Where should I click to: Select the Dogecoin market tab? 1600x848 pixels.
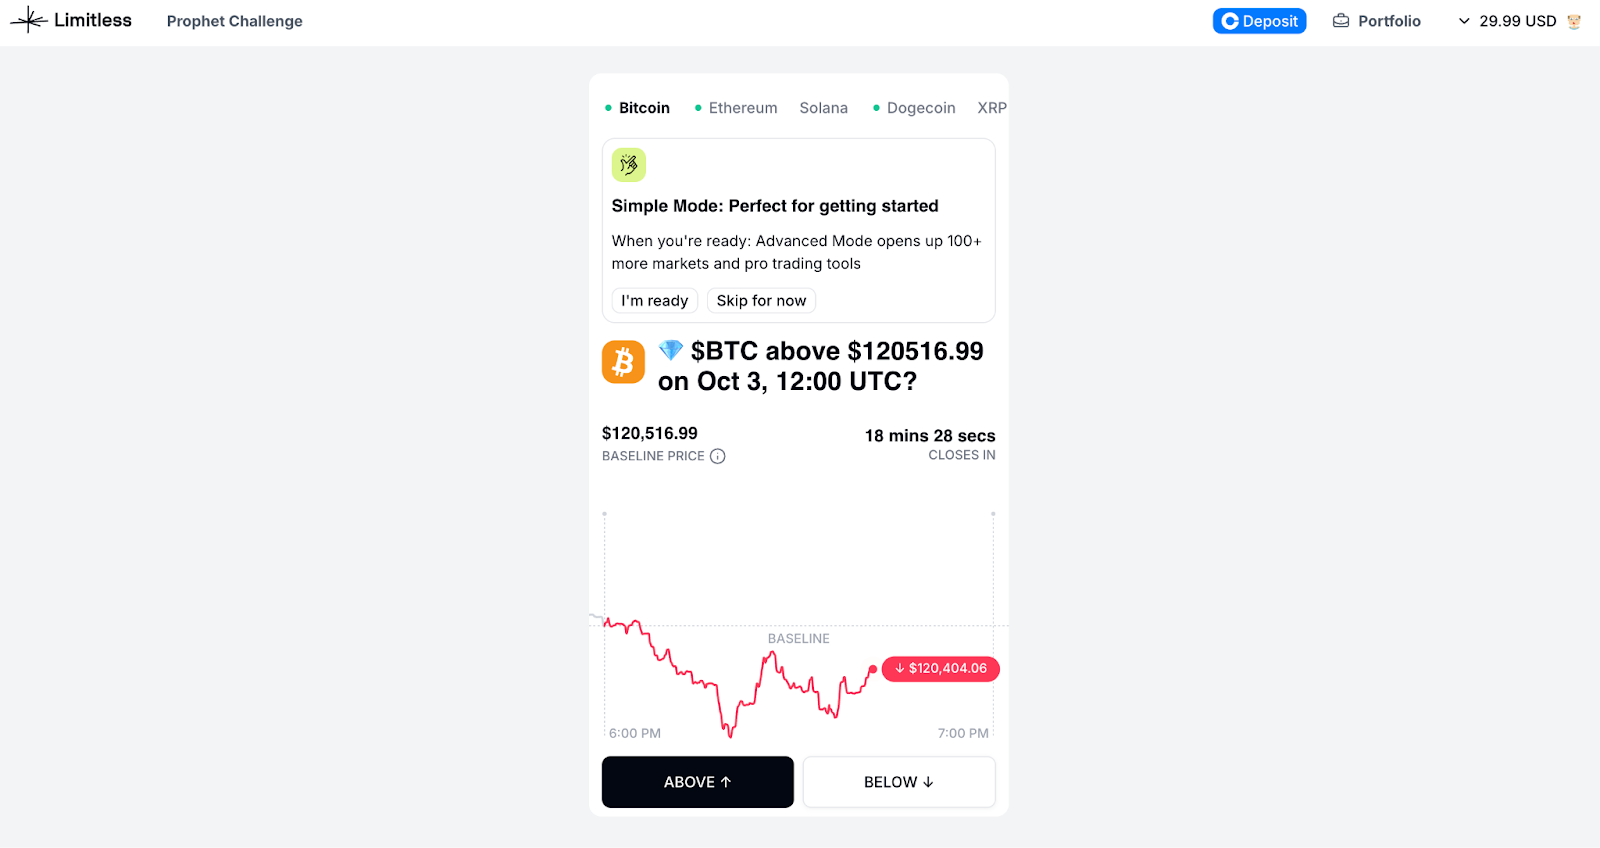click(x=920, y=108)
